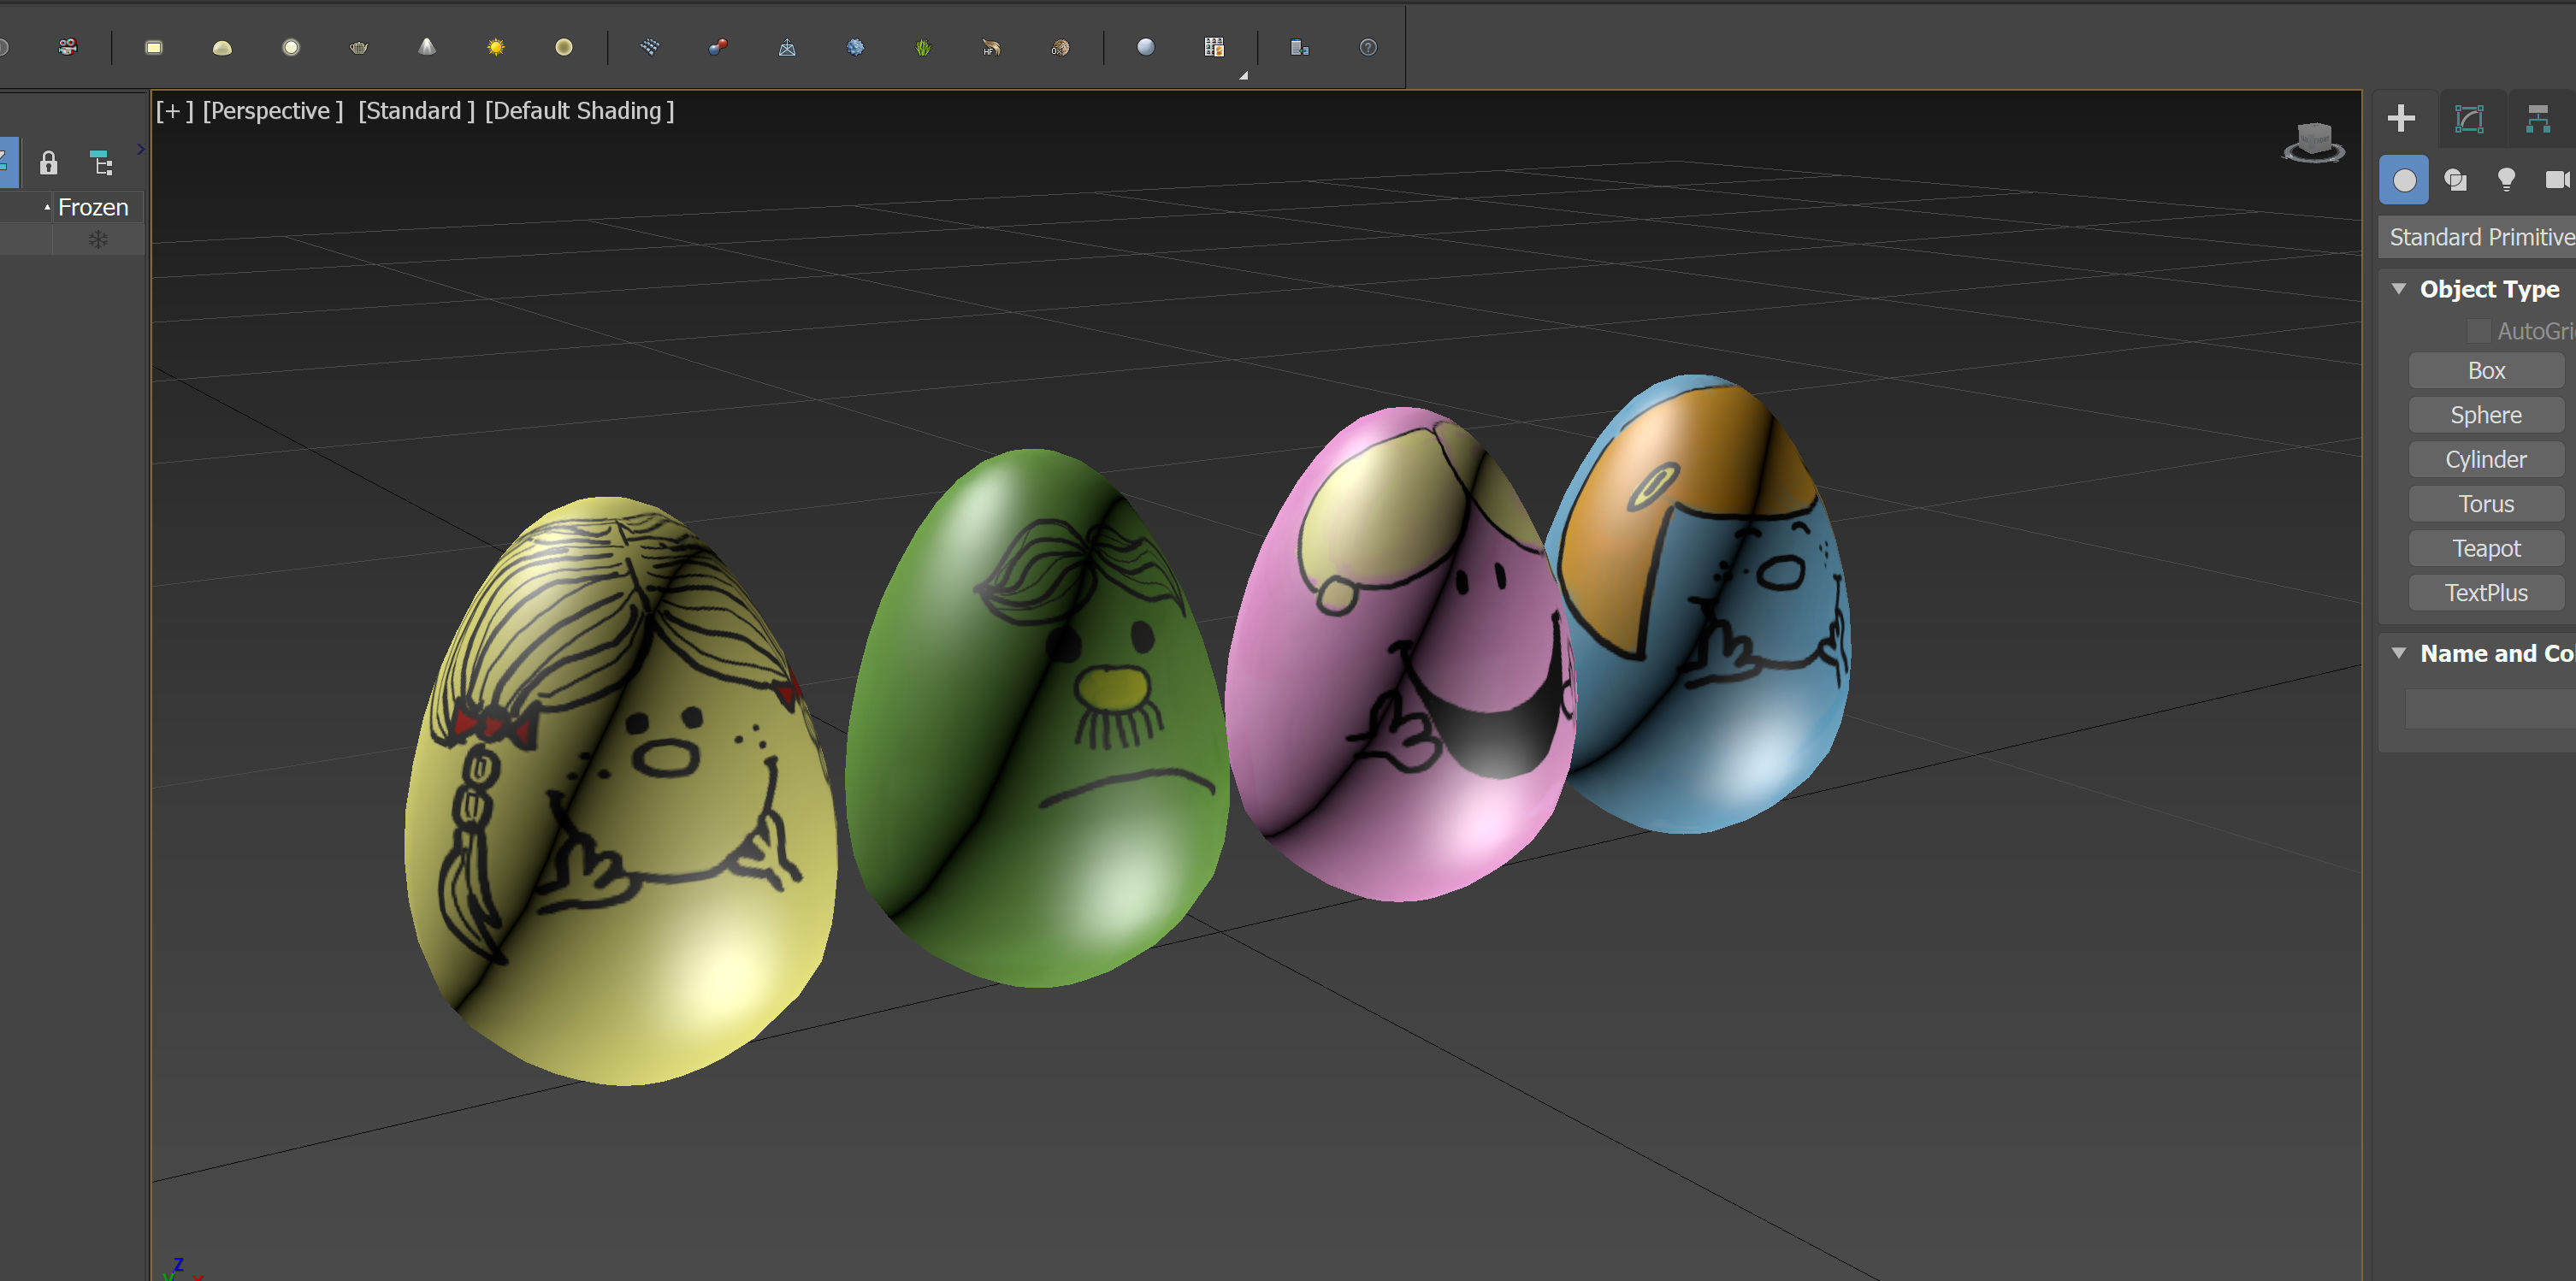Click the flat yellow disc light icon
Screen dimensions: 2576x1281
point(564,47)
